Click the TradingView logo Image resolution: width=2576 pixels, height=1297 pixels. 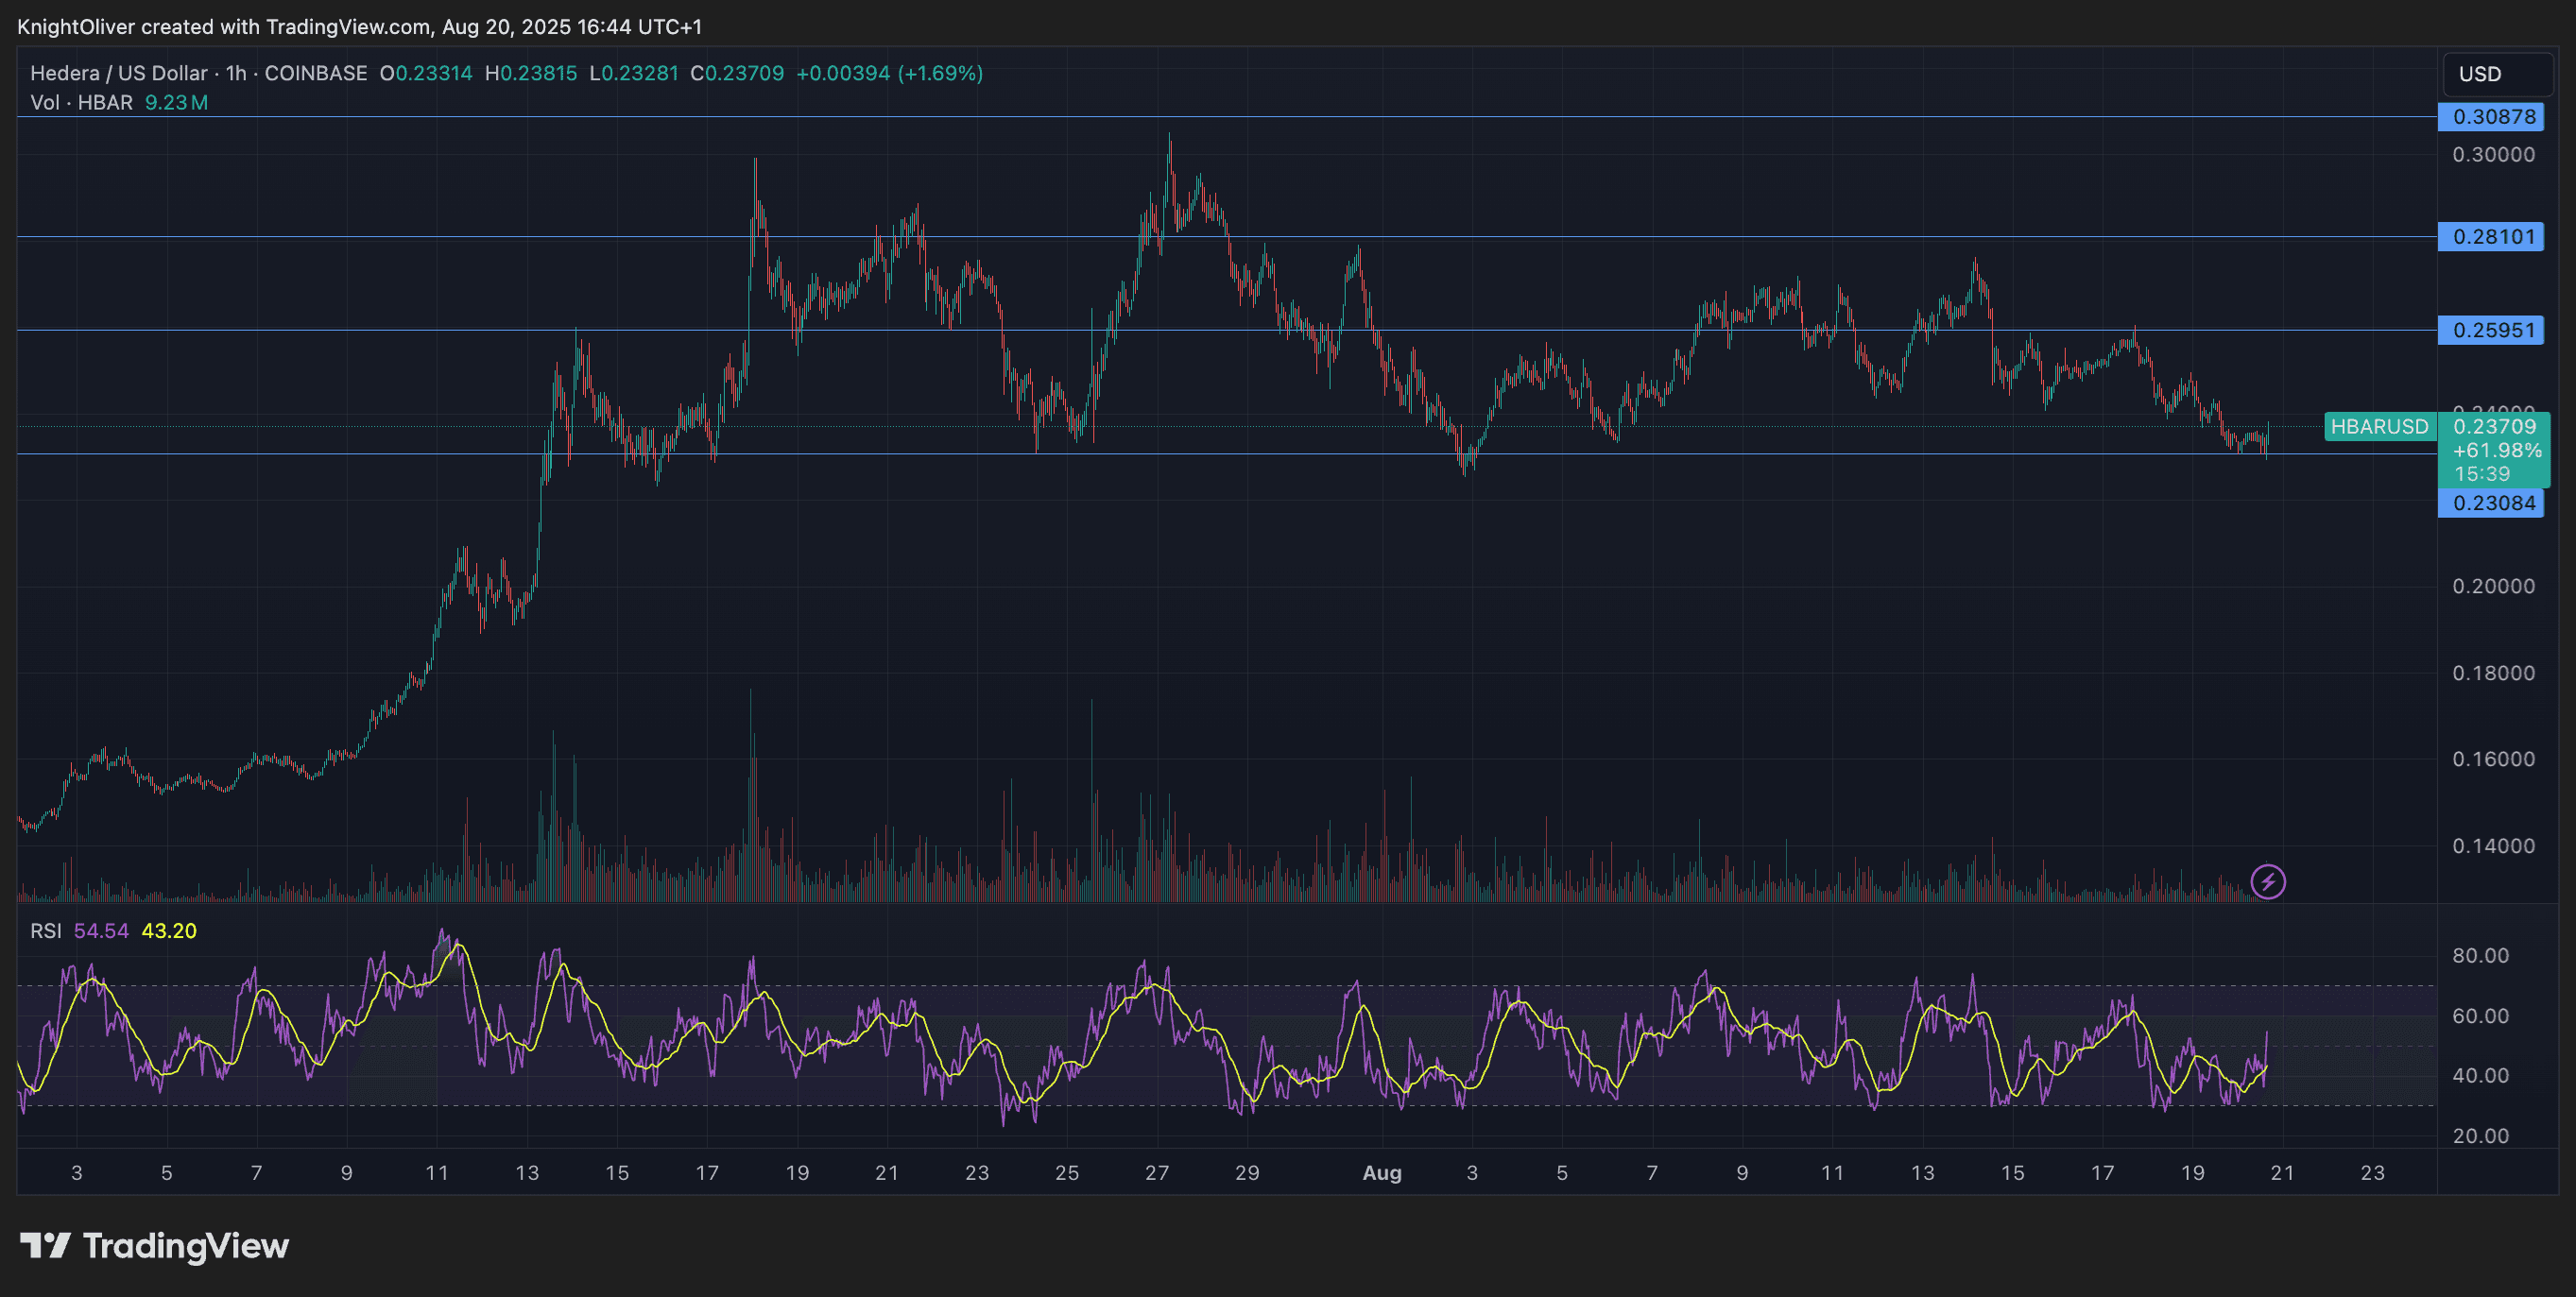pos(152,1246)
